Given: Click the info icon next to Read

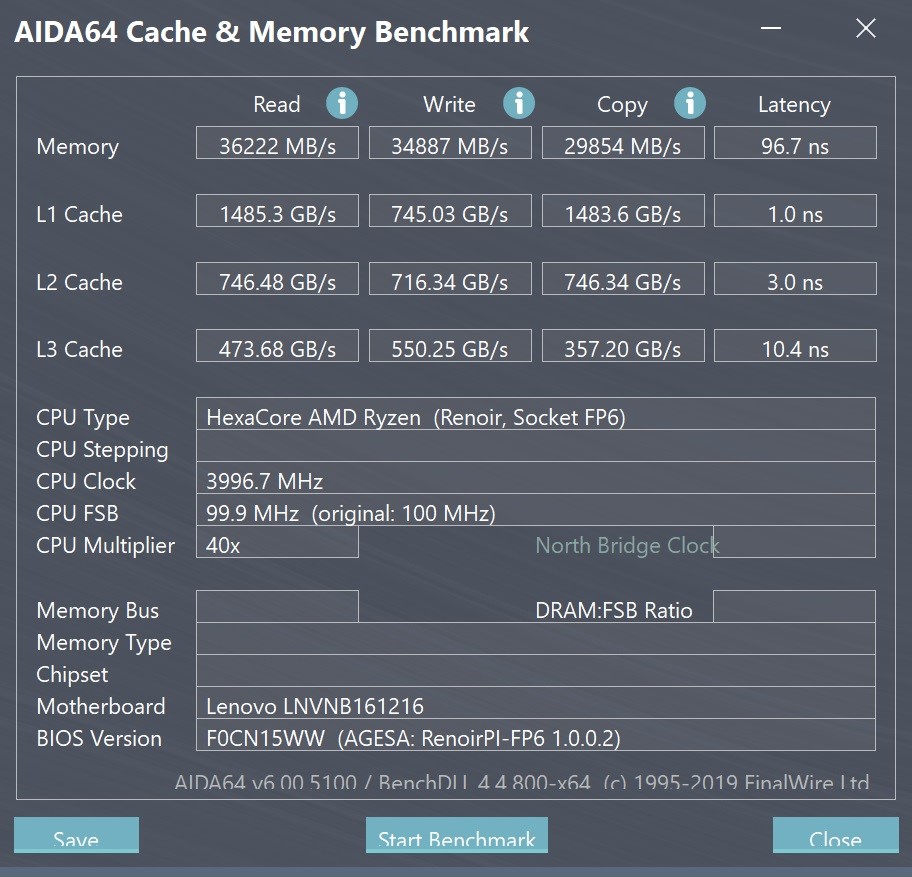Looking at the screenshot, I should tap(342, 104).
